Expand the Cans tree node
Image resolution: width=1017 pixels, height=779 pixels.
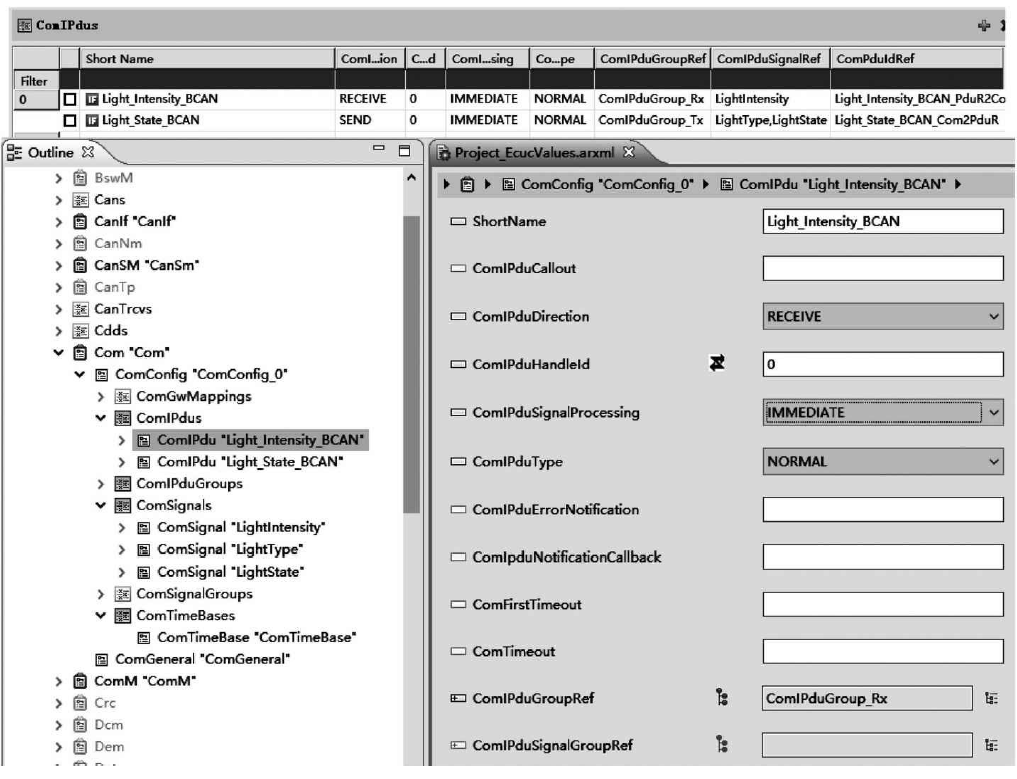(x=58, y=200)
